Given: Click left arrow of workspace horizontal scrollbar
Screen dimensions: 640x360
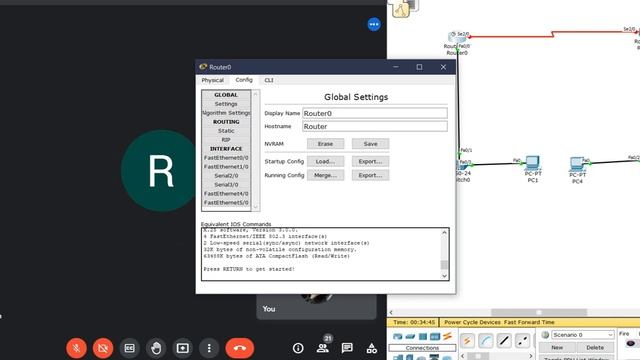Looking at the screenshot, I should [x=391, y=312].
